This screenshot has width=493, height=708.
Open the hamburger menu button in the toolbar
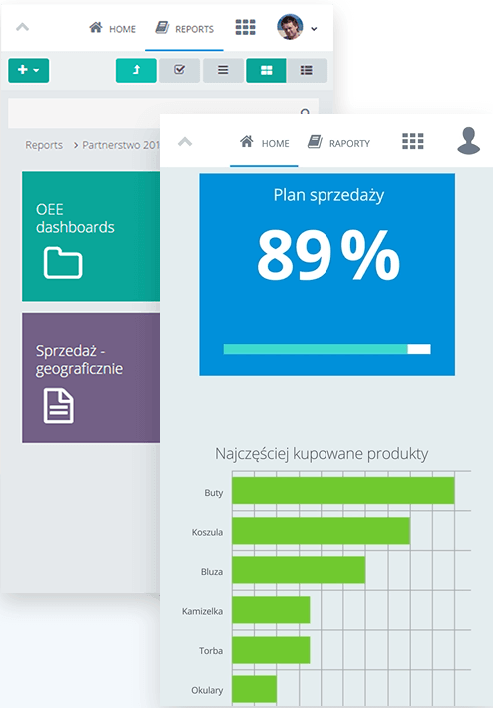[223, 70]
